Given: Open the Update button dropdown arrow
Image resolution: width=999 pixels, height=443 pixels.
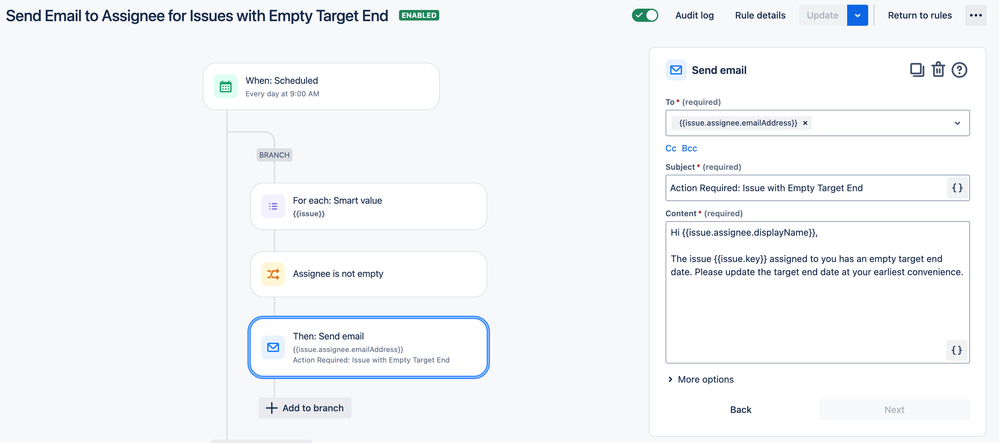Looking at the screenshot, I should click(857, 15).
